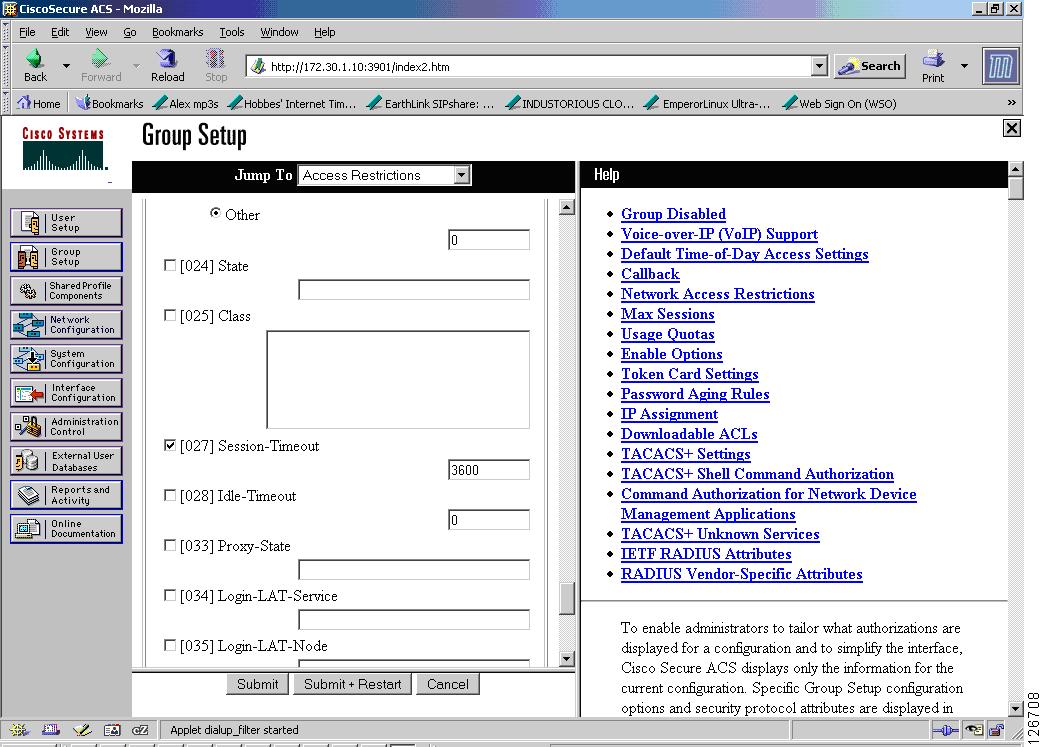Open the Go menu
1042x747 pixels.
pos(130,32)
